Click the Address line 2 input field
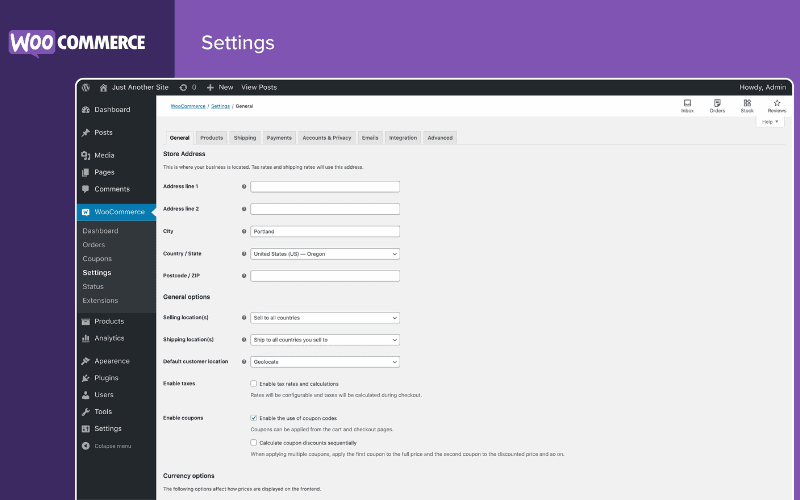Image resolution: width=800 pixels, height=500 pixels. [325, 209]
